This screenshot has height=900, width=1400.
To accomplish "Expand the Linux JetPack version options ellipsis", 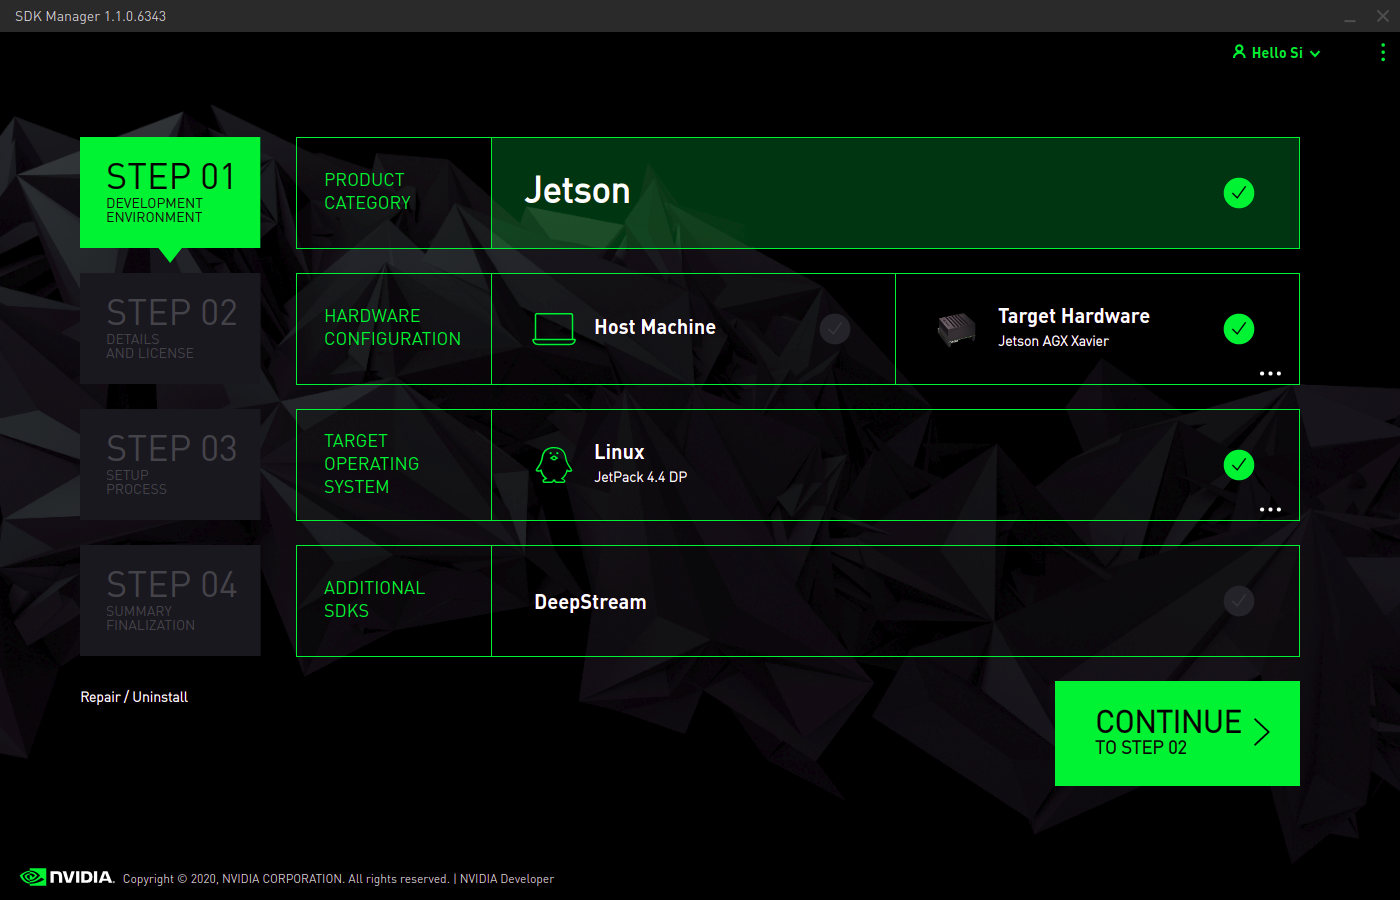I will pos(1270,509).
